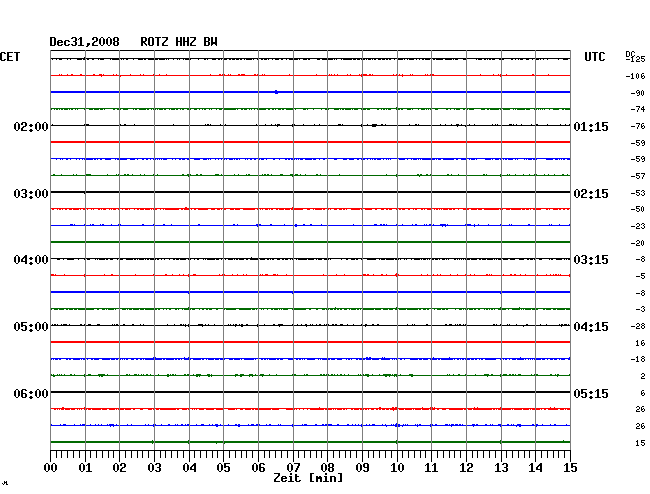Click the "02" minute axis label

pyautogui.click(x=119, y=468)
